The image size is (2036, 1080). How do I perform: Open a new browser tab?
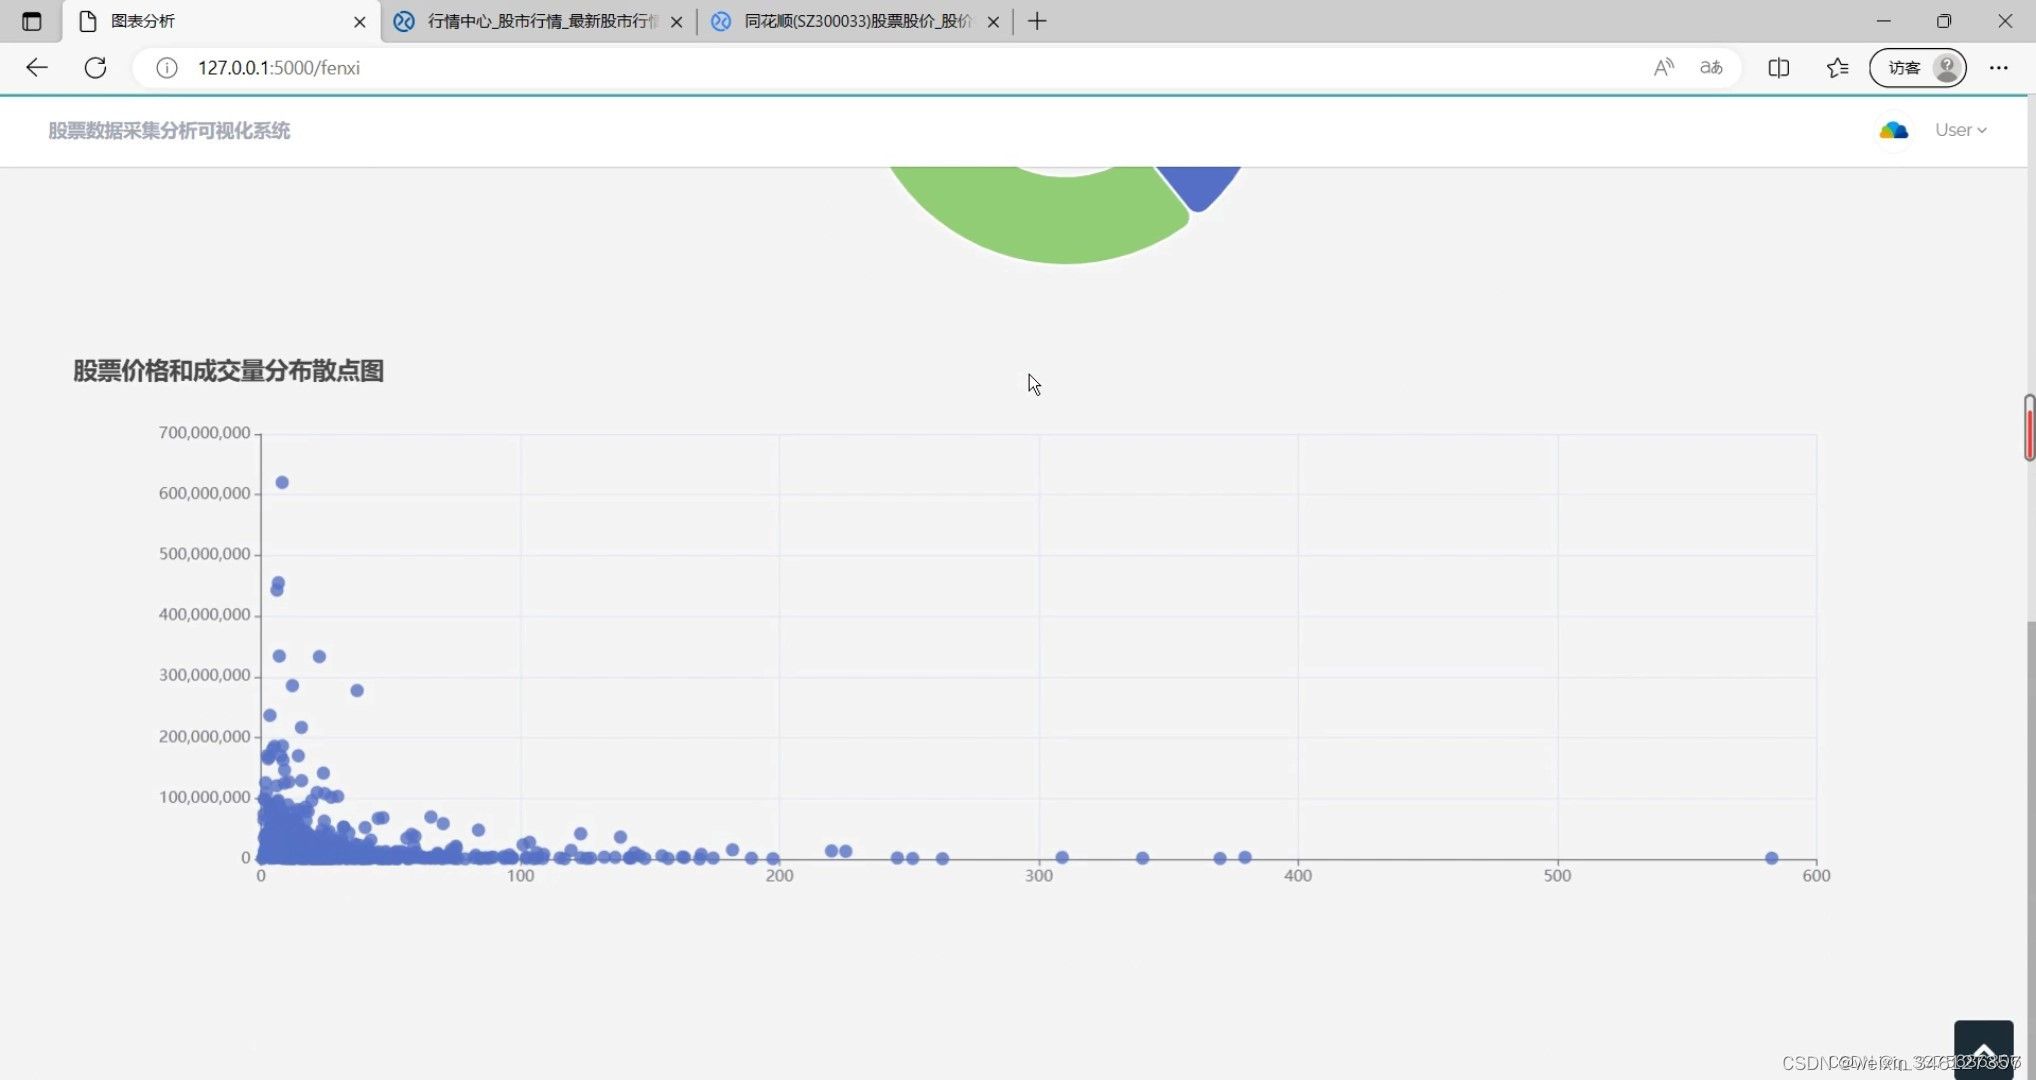1037,20
